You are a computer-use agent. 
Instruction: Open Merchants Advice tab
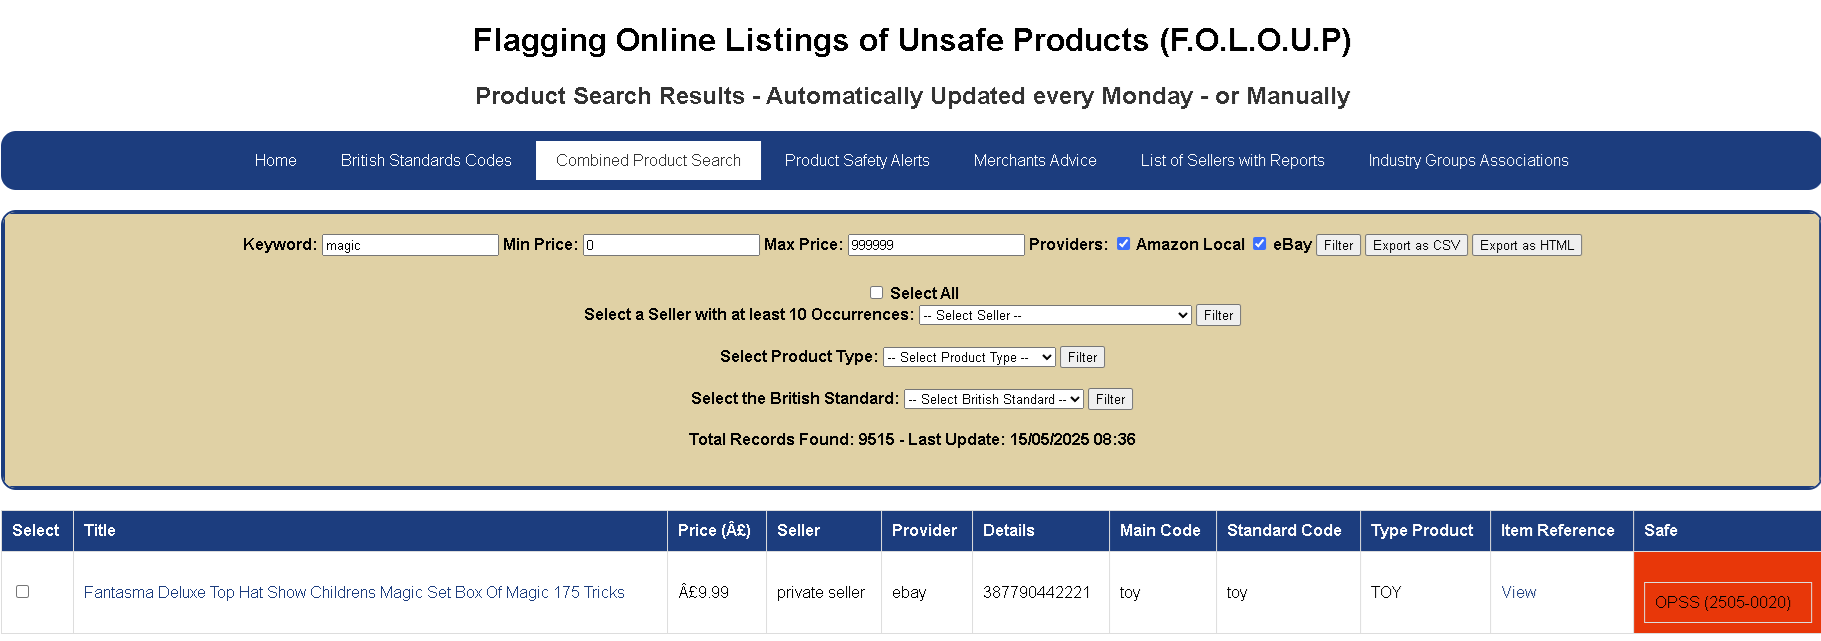point(1035,160)
